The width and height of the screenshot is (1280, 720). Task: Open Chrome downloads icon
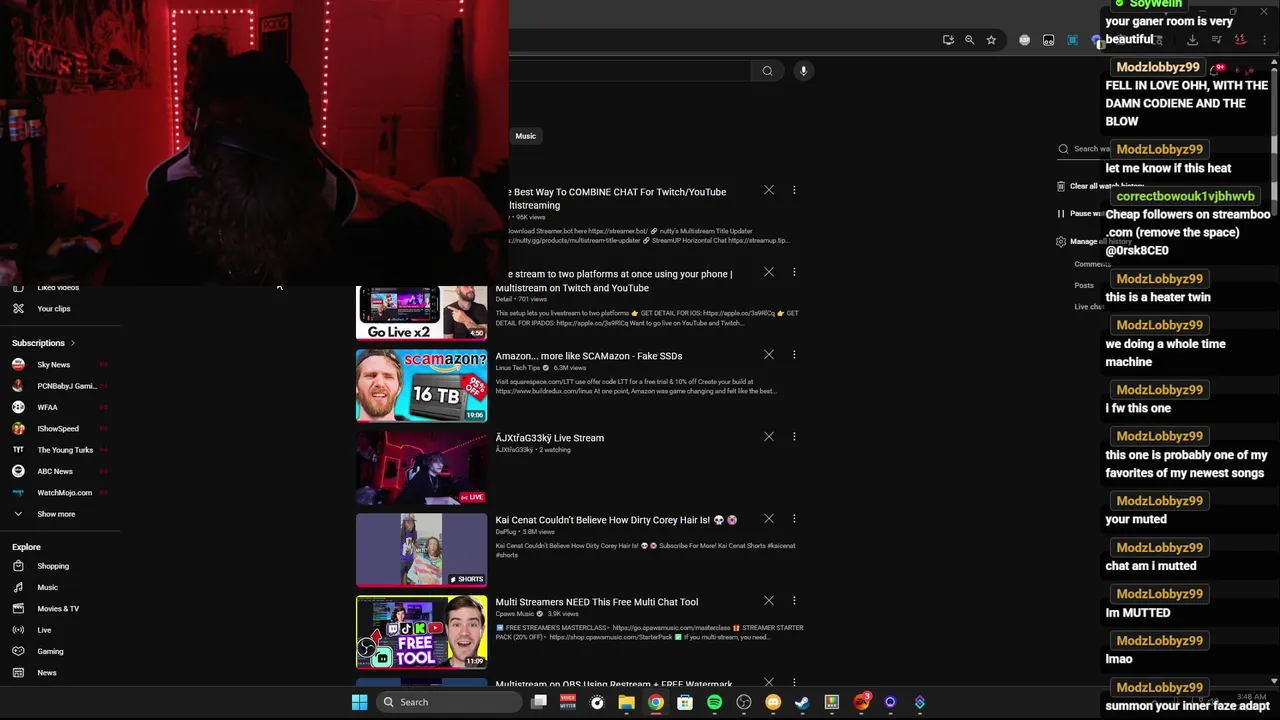point(1192,40)
